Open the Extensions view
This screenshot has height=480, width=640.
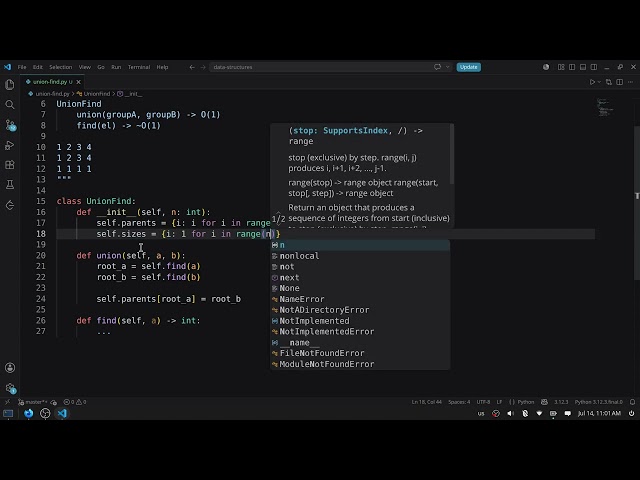[10, 165]
